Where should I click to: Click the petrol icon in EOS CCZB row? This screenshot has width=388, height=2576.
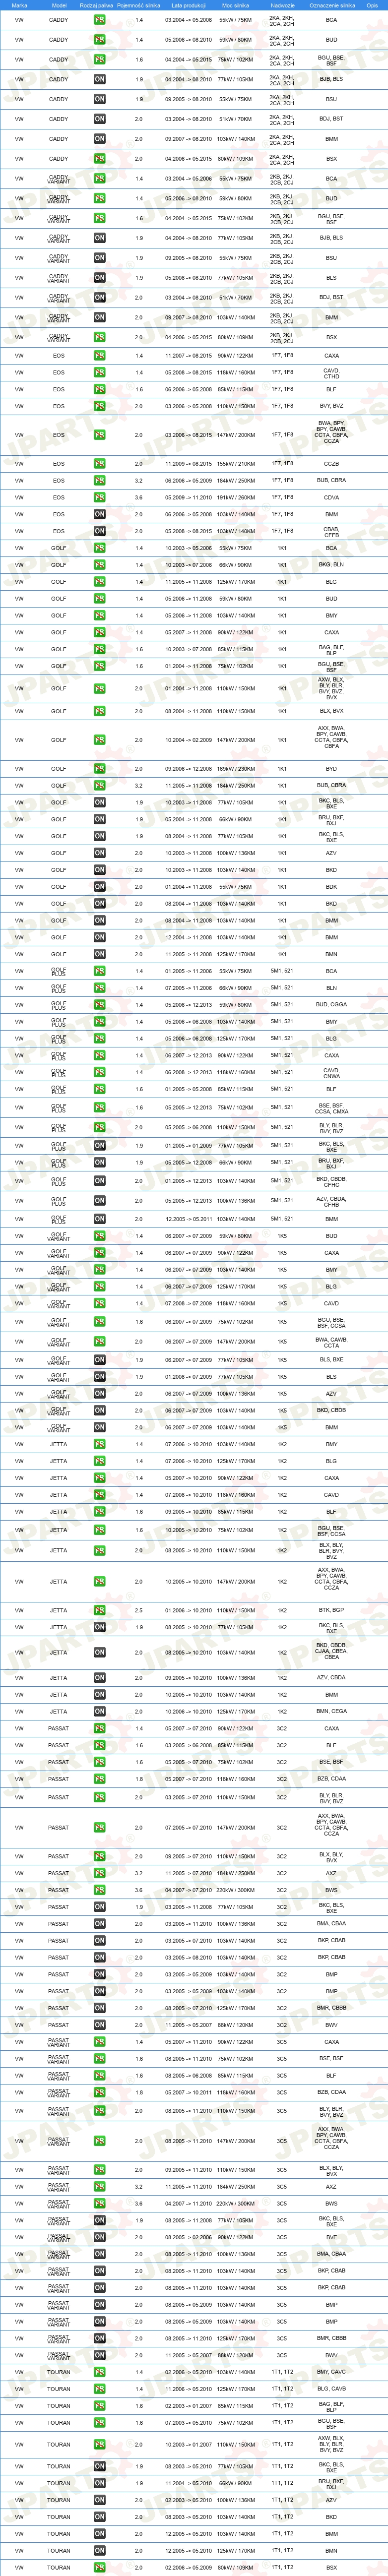click(x=99, y=464)
